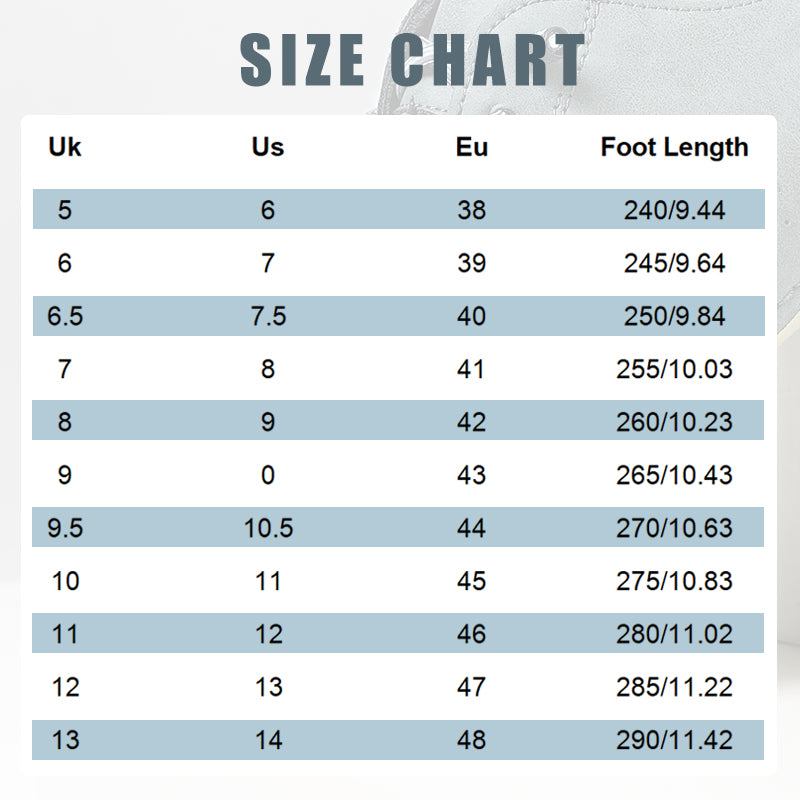This screenshot has width=800, height=800.
Task: Click the 260/10.23 foot length cell
Action: (674, 422)
